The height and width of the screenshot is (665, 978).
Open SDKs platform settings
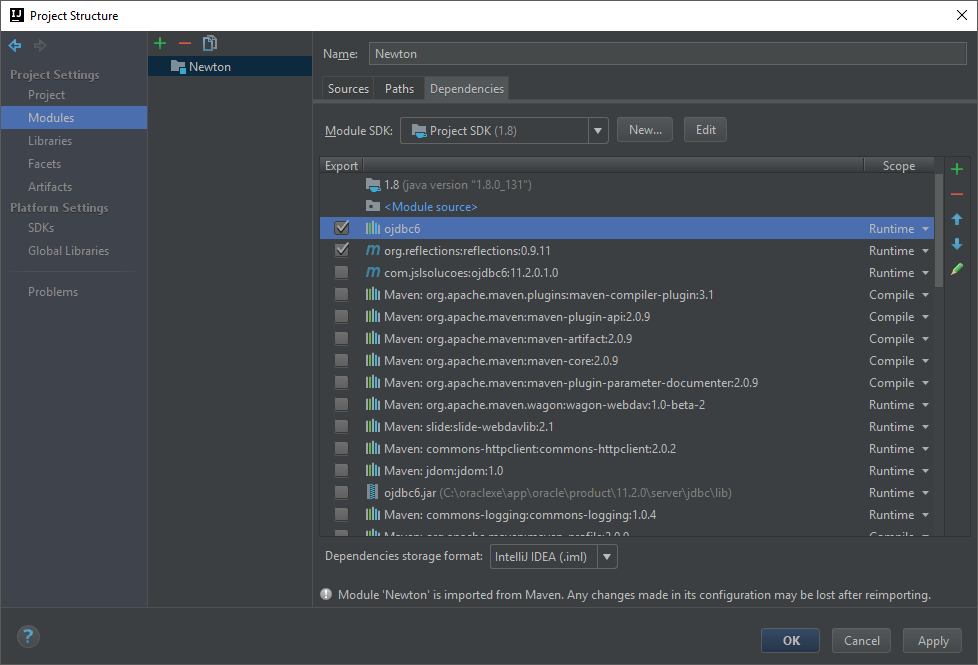41,228
